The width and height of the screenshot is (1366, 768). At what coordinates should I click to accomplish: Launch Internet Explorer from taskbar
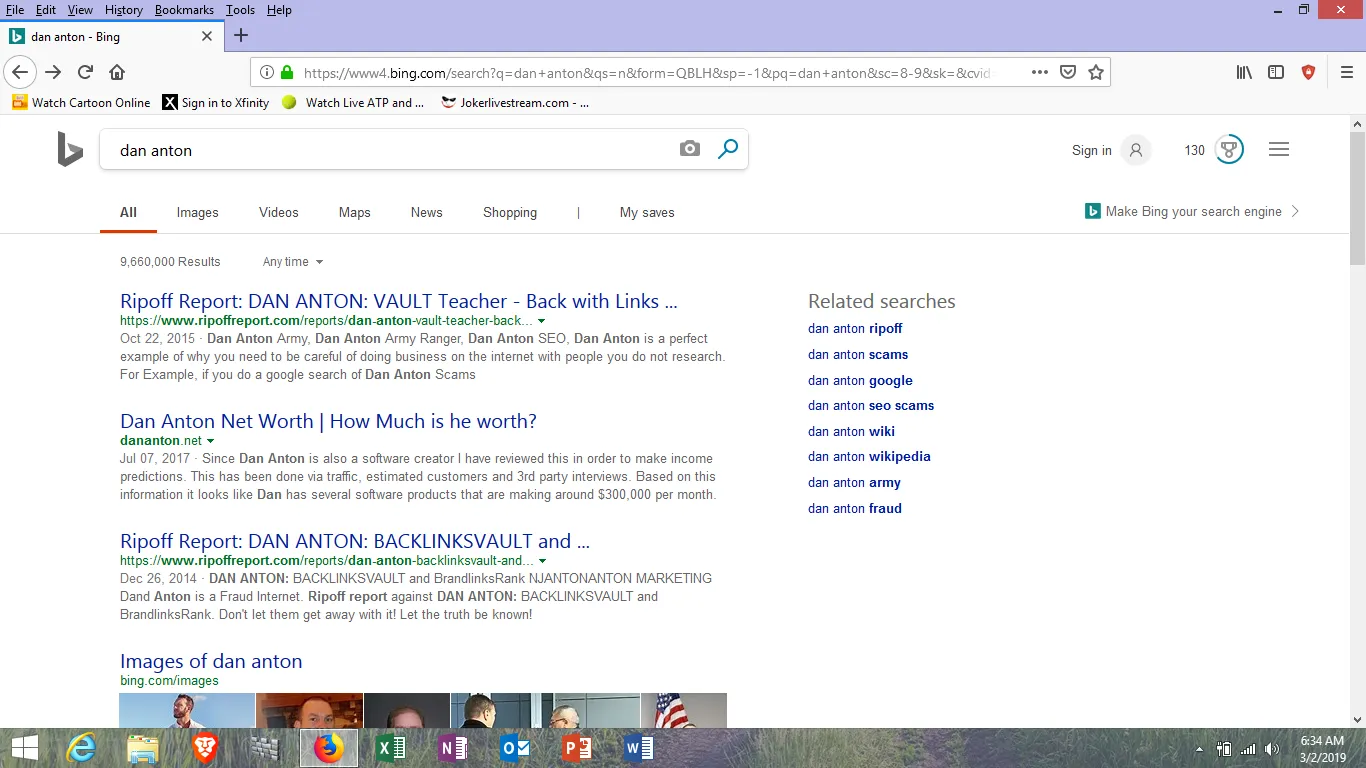pyautogui.click(x=82, y=748)
